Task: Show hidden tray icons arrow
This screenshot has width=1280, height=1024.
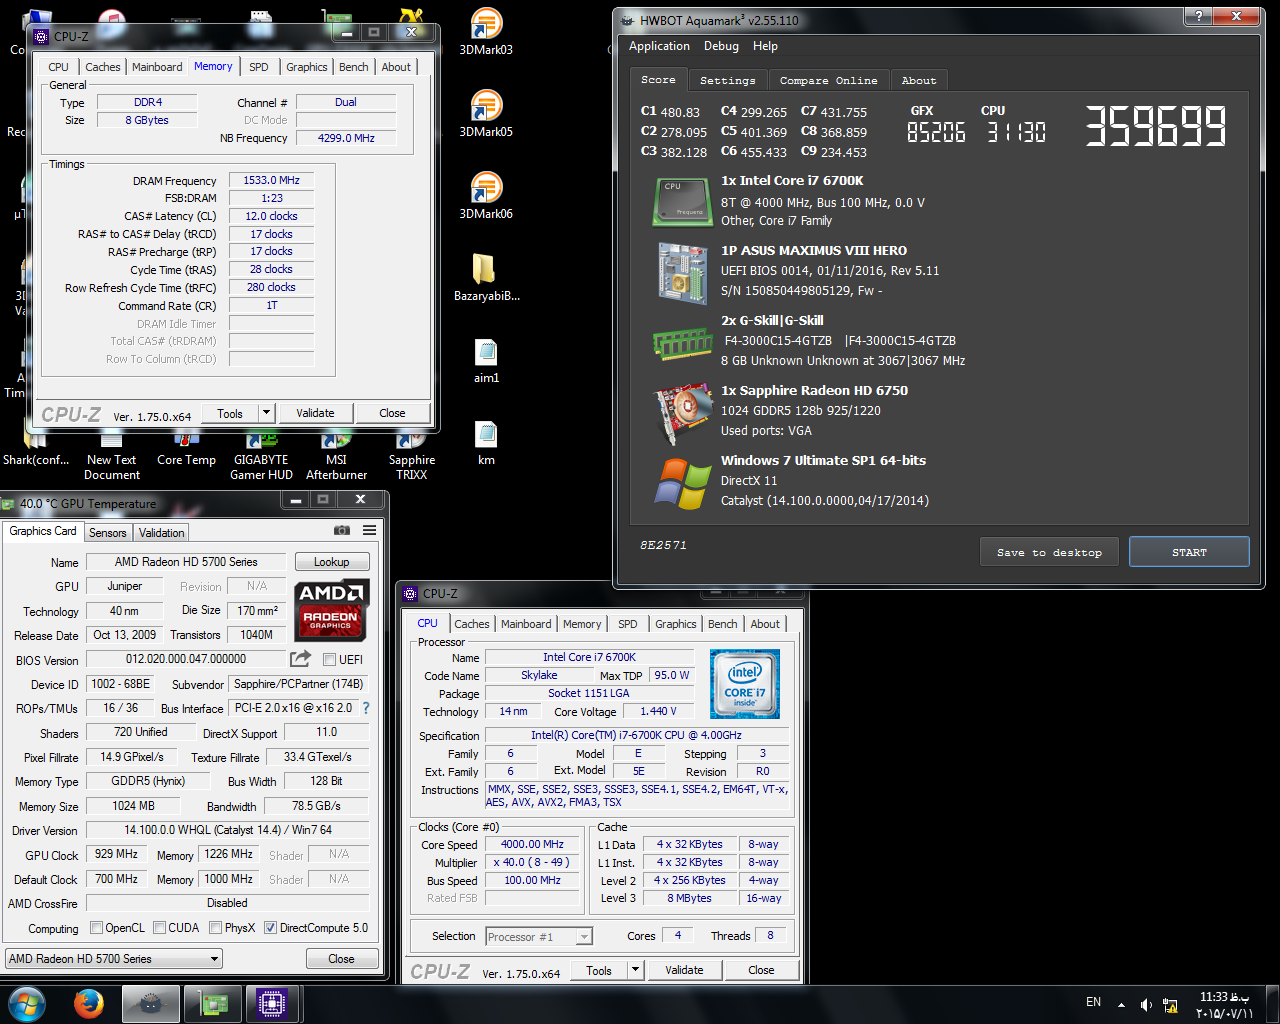Action: 1121,1004
